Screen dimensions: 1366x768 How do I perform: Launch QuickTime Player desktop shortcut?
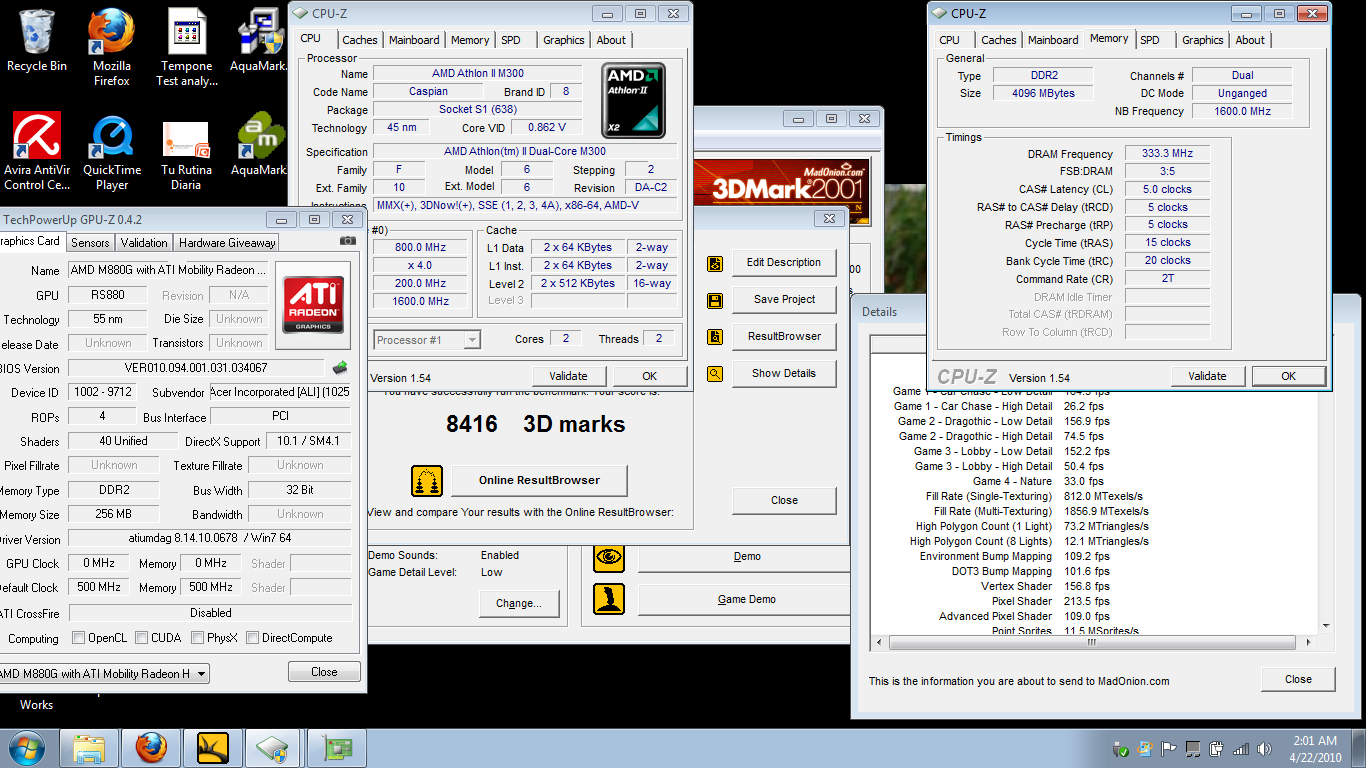click(x=112, y=152)
